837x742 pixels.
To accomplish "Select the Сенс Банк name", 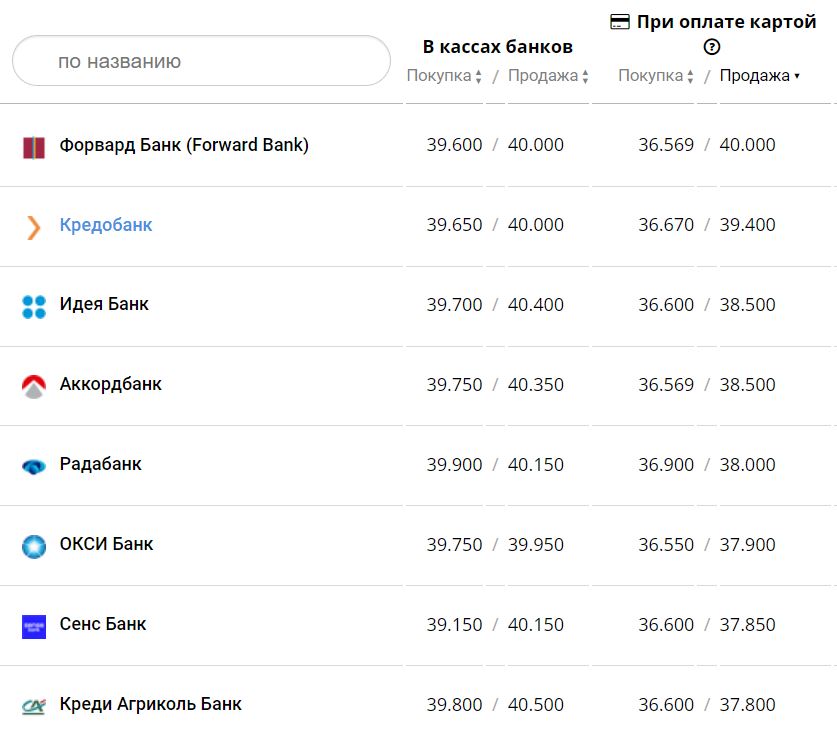I will point(103,624).
